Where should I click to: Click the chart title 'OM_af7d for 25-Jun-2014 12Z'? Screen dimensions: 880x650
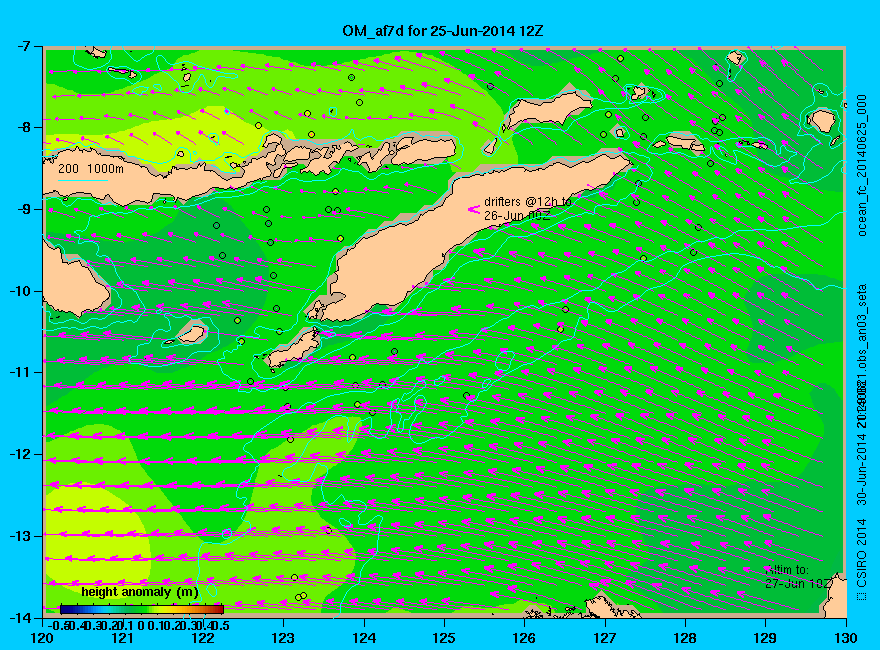pos(442,31)
